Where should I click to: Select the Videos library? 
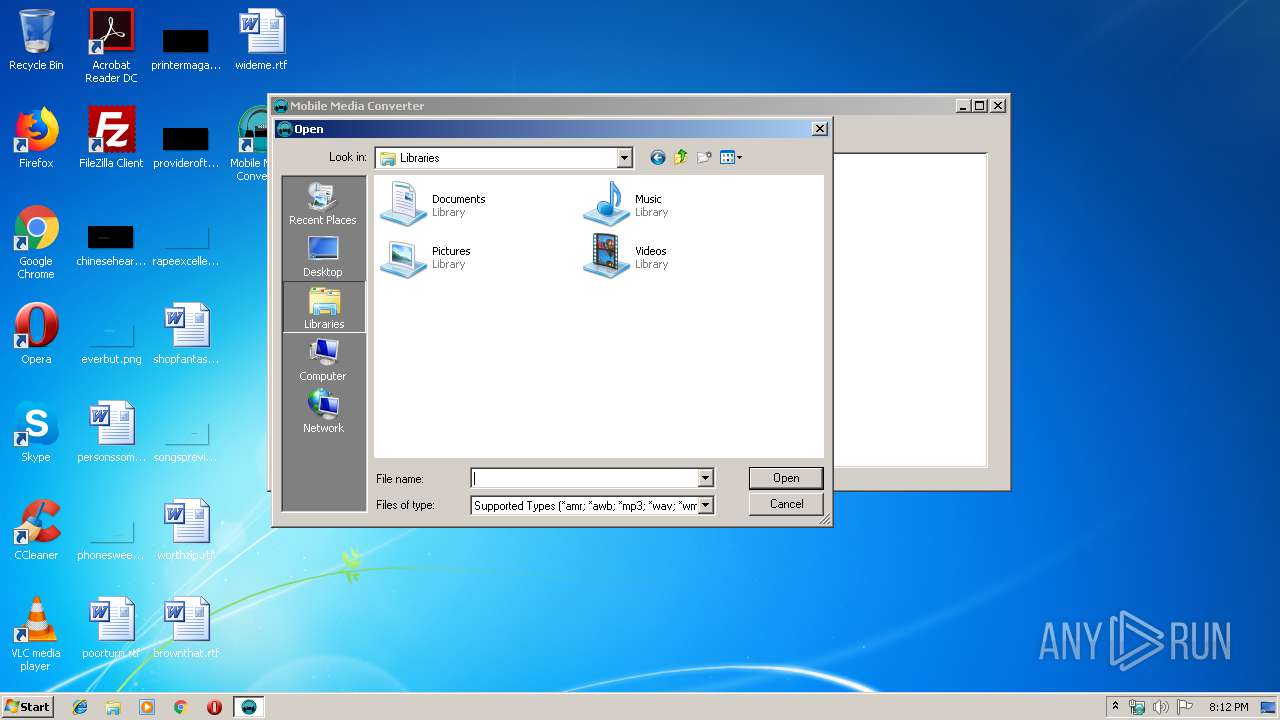(x=626, y=256)
